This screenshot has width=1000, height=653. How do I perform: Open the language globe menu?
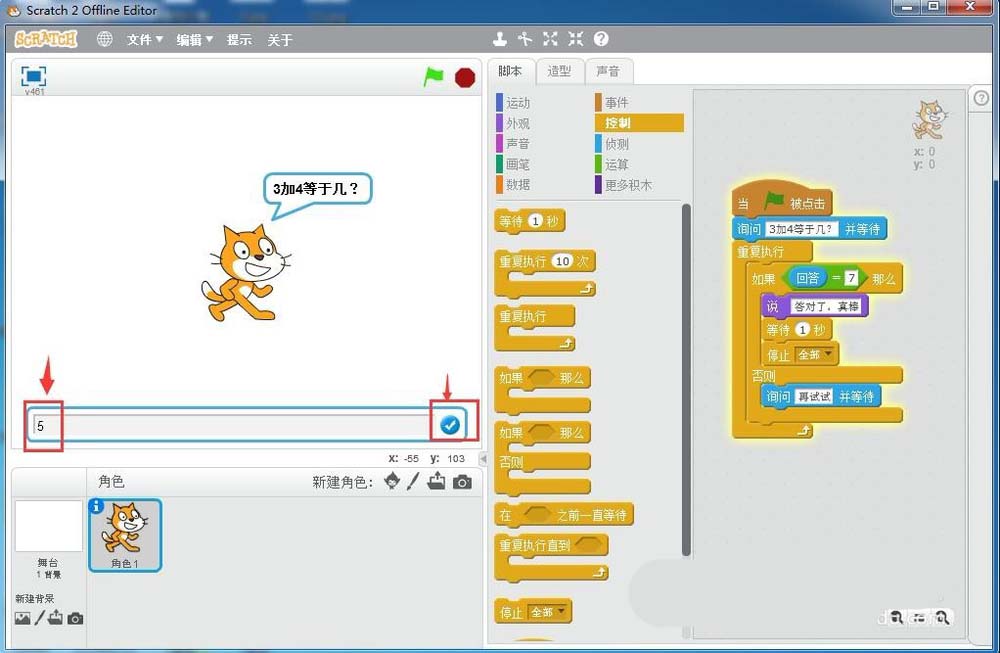click(105, 39)
